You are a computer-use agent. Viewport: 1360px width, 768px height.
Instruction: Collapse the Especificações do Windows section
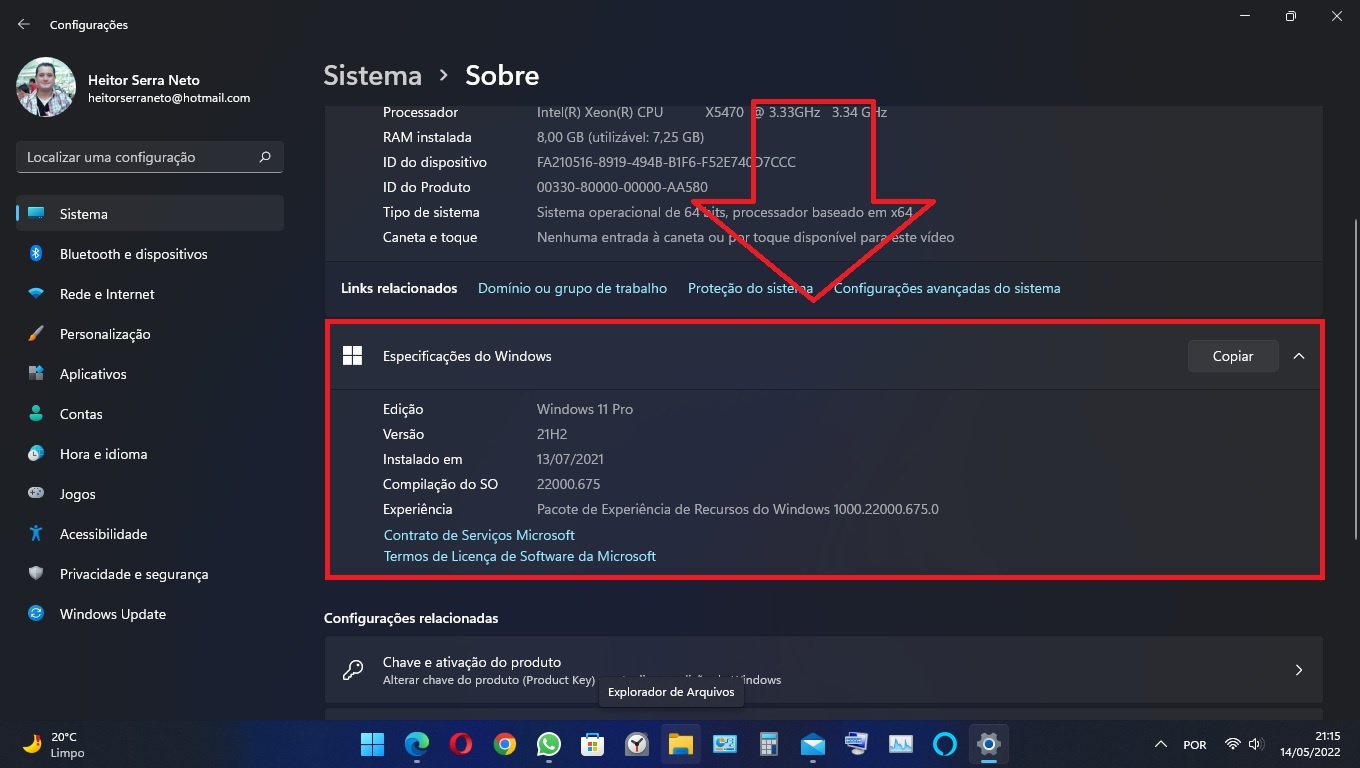coord(1299,356)
